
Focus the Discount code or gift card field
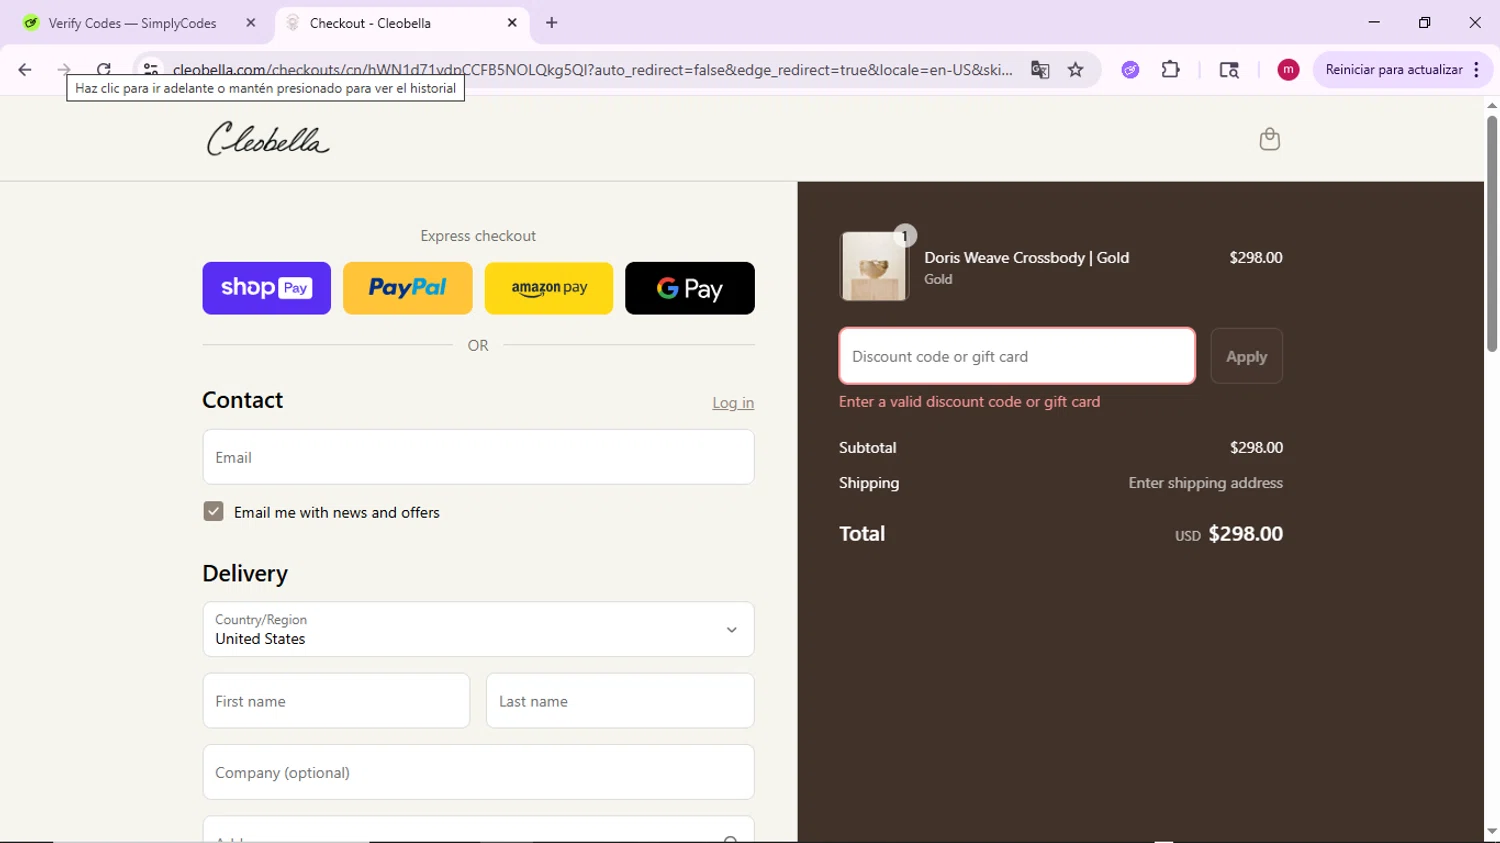click(1017, 356)
